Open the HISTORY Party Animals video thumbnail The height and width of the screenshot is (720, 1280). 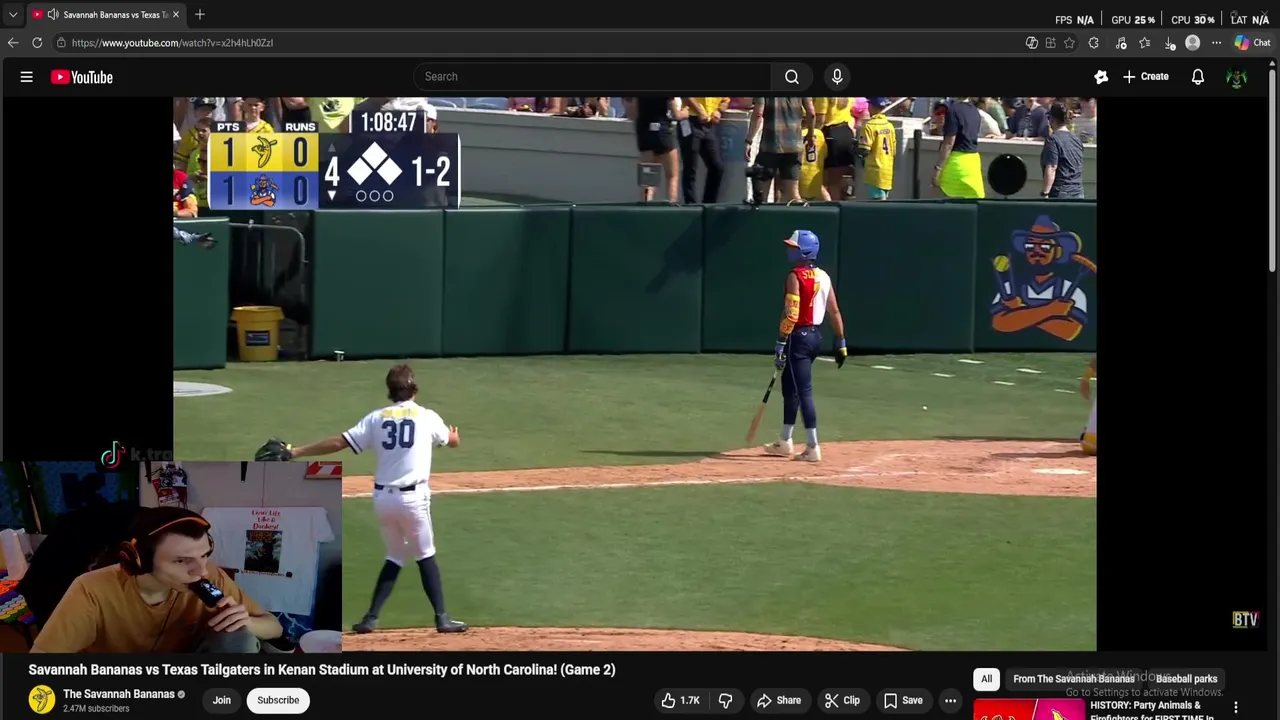coord(1029,709)
